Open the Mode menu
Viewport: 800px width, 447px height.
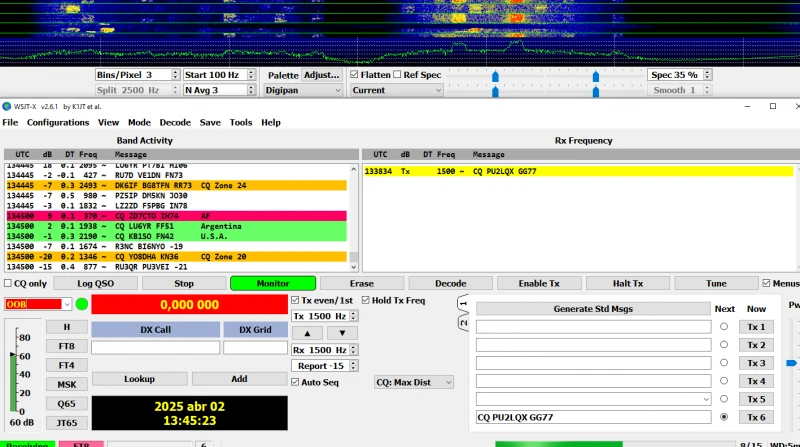click(139, 122)
